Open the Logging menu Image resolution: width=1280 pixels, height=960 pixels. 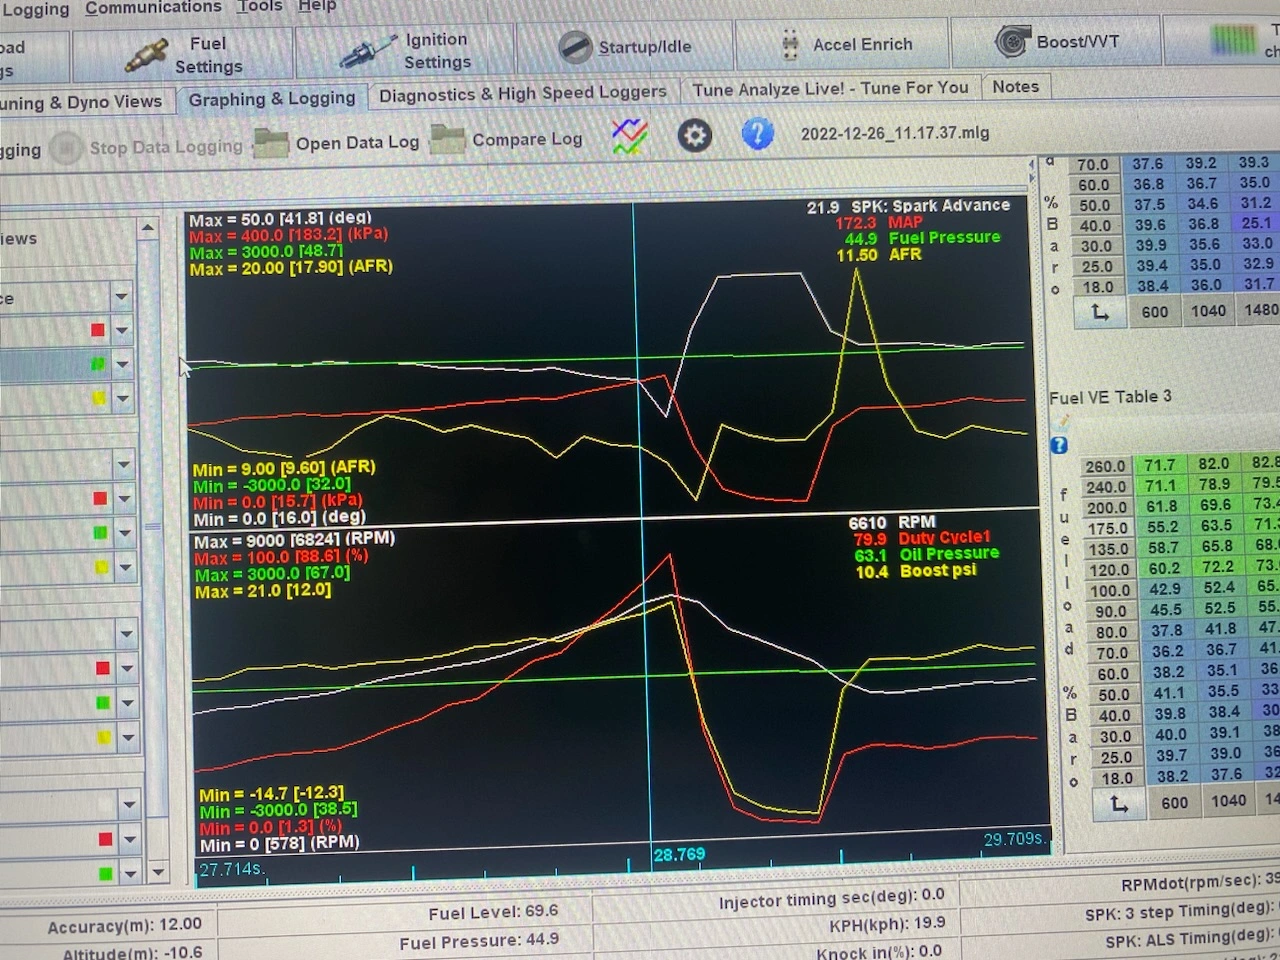35,10
